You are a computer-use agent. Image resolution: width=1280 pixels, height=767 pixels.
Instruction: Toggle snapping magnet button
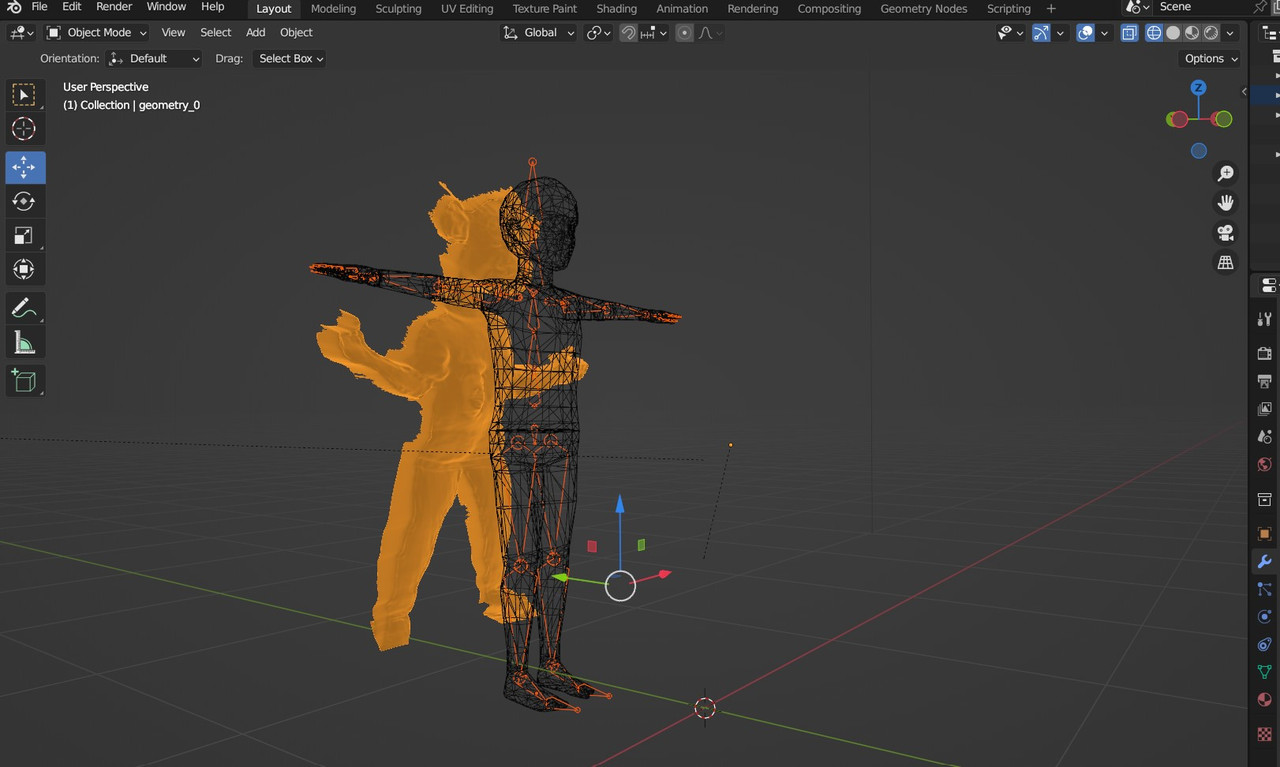tap(628, 33)
